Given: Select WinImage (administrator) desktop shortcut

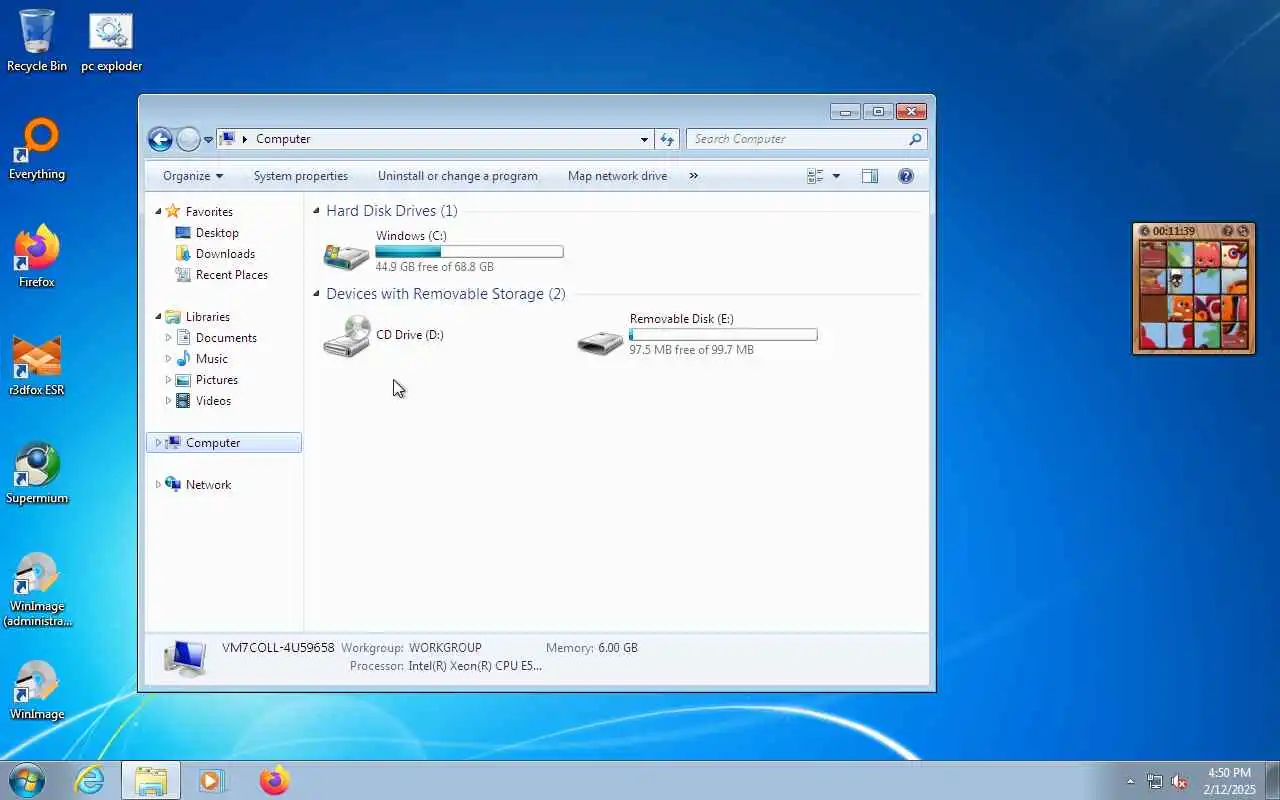Looking at the screenshot, I should [37, 589].
